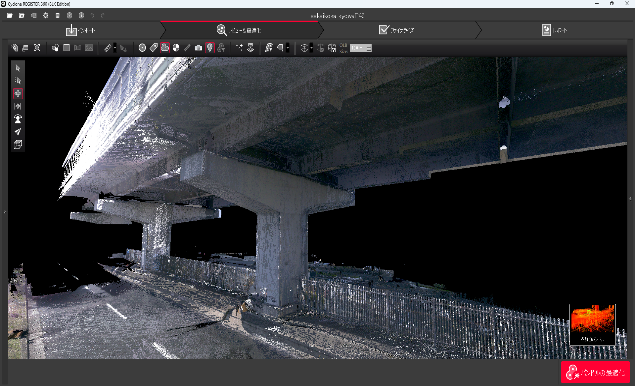Open the dropdown arrow beside the ruler tool

coord(115,48)
